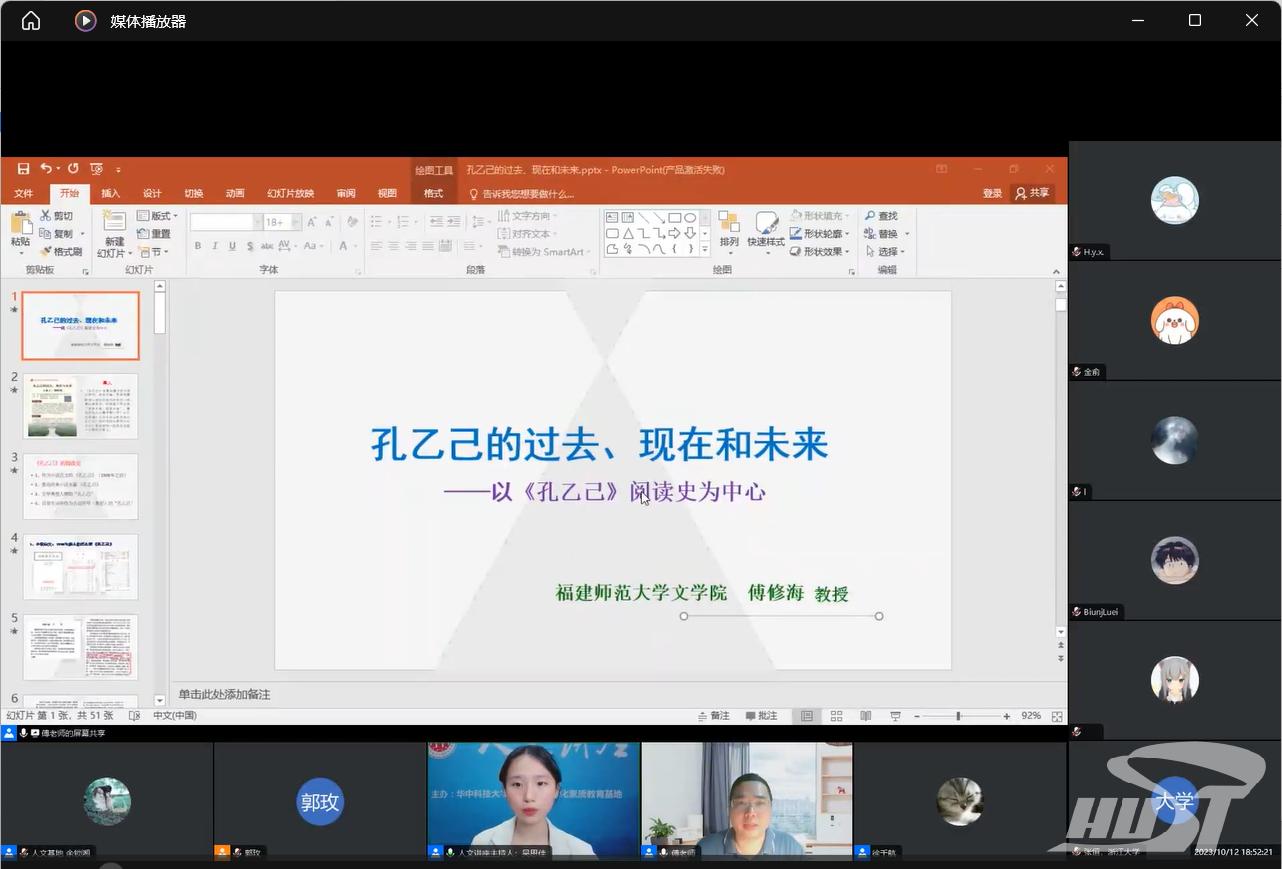The image size is (1282, 869).
Task: Click the media player home icon
Action: pos(31,21)
